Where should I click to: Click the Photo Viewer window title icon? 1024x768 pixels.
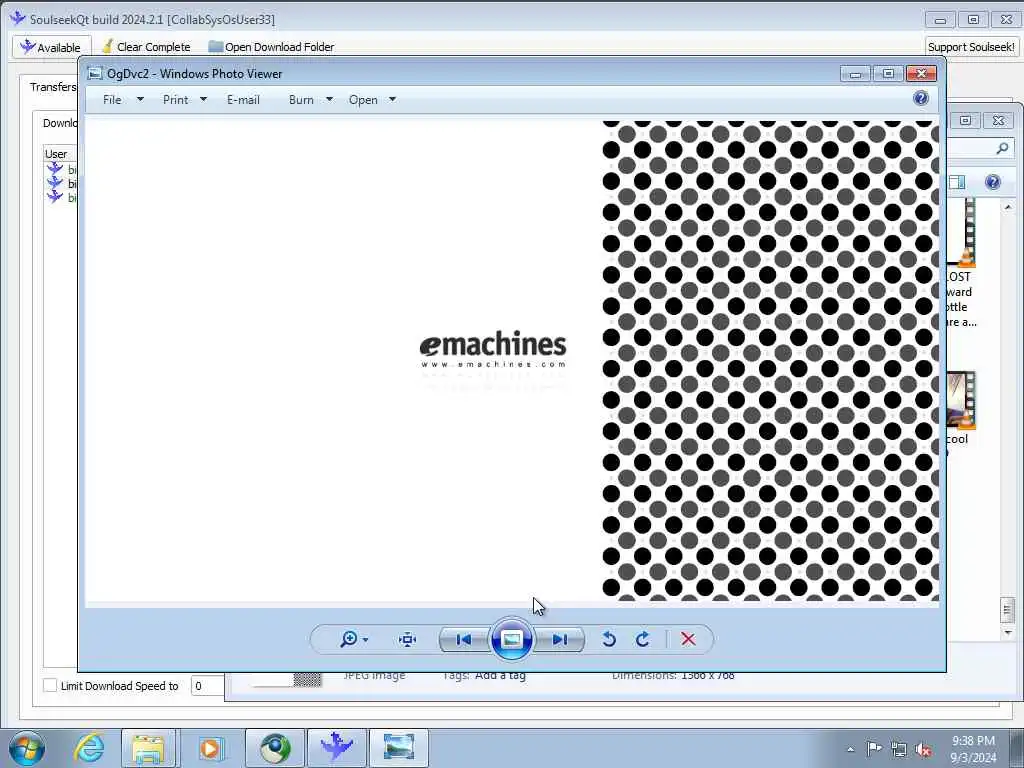pyautogui.click(x=95, y=73)
